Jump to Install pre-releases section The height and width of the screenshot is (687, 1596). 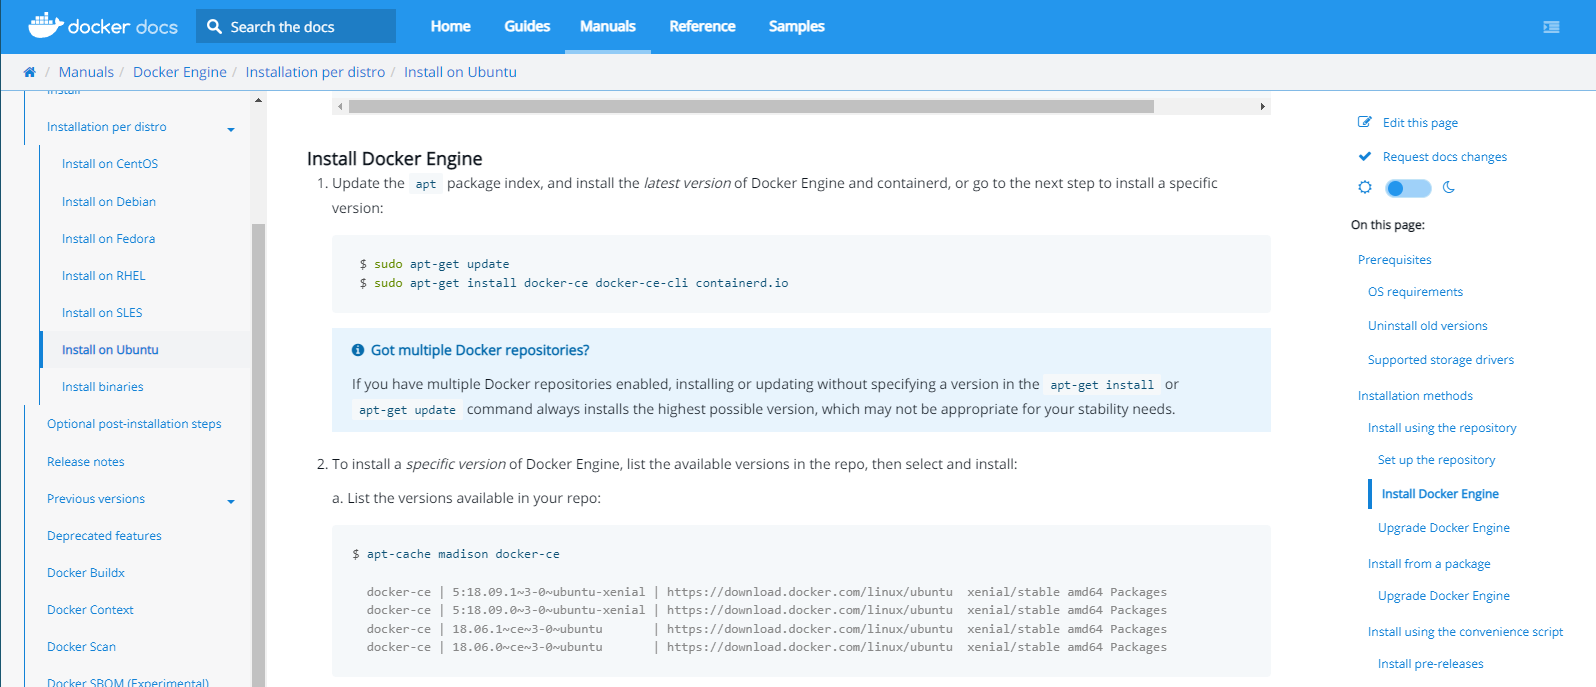pyautogui.click(x=1431, y=664)
